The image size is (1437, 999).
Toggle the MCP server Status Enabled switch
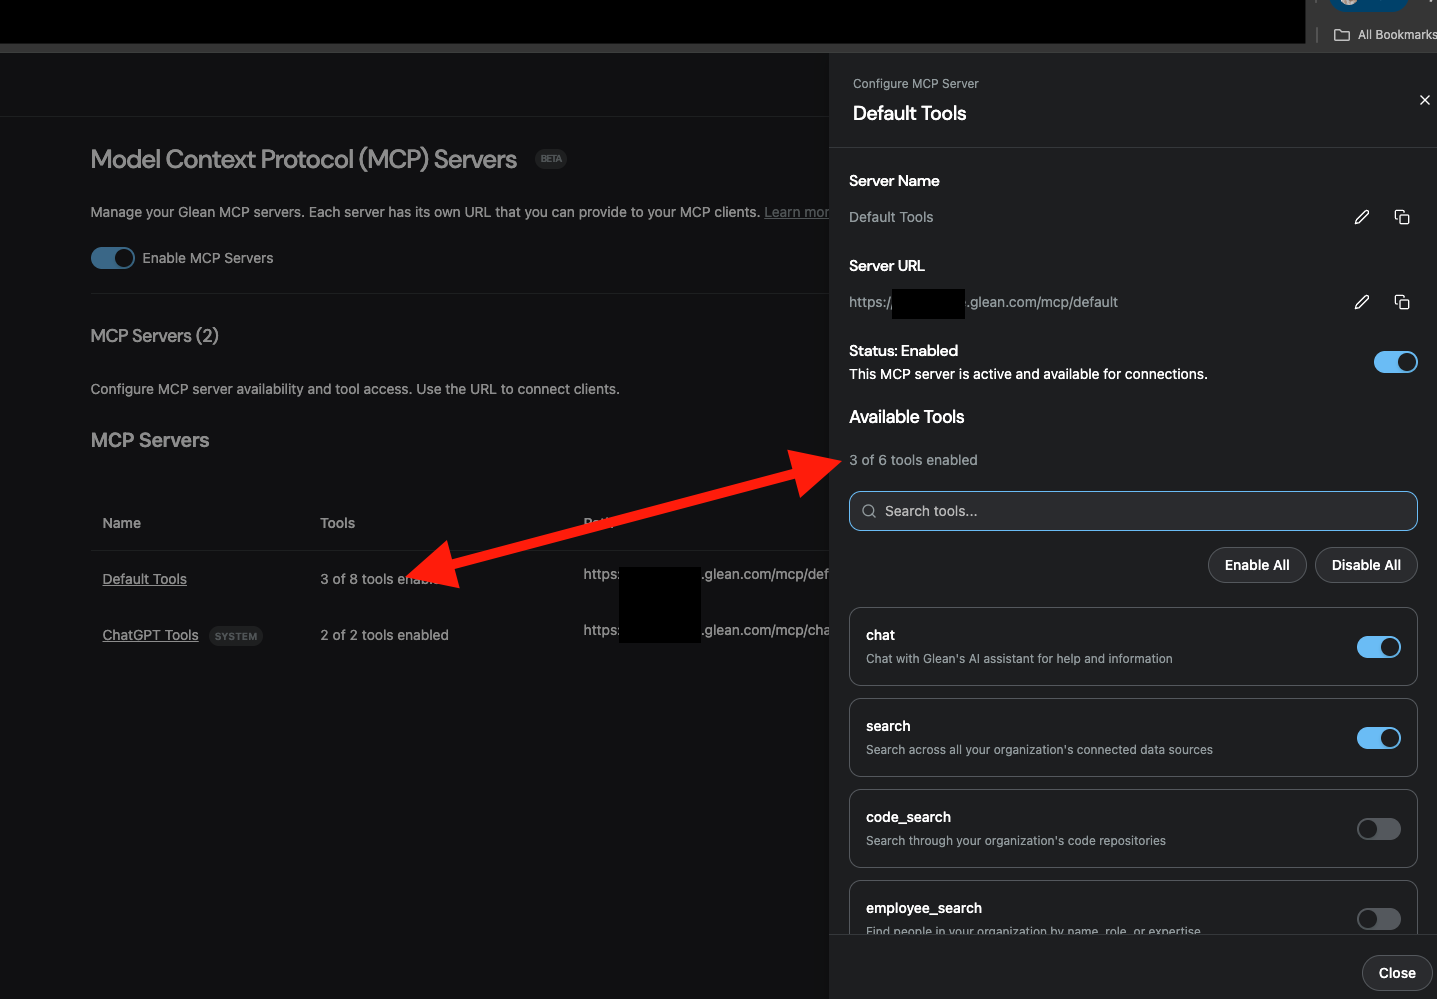tap(1395, 362)
